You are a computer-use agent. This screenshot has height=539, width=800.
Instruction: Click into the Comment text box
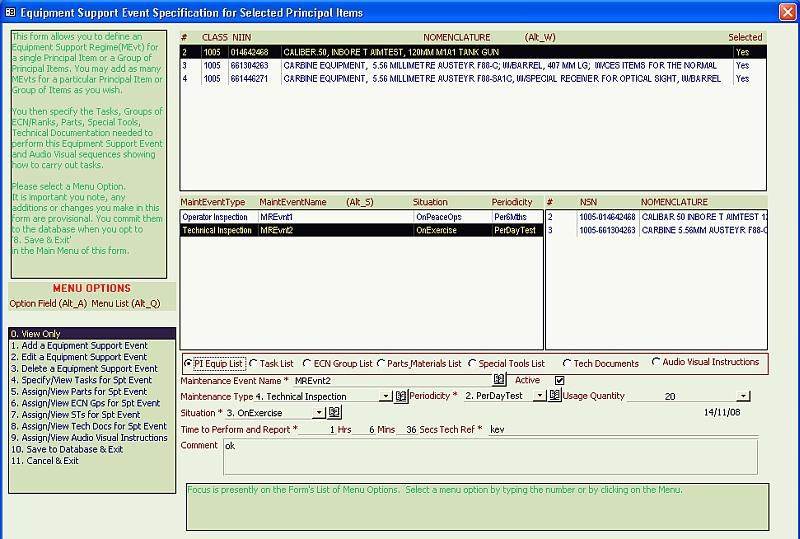(490, 456)
